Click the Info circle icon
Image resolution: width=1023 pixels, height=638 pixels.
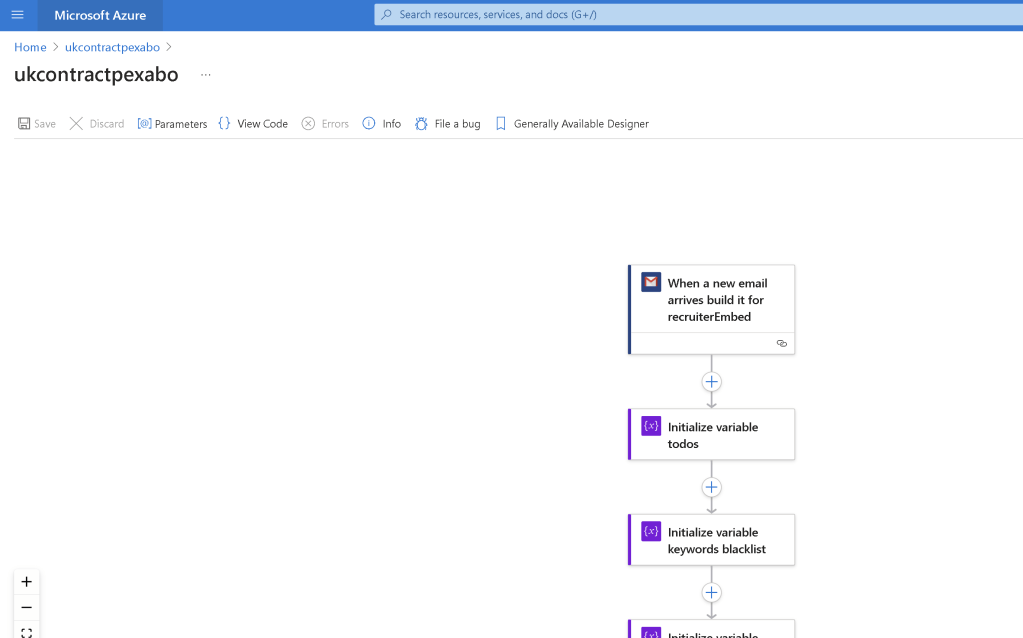coord(369,123)
